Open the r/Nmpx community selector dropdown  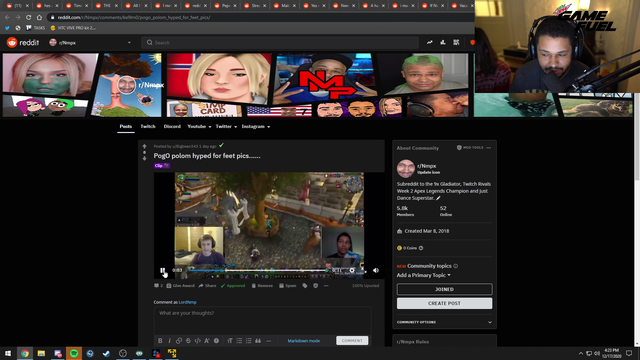(90, 42)
